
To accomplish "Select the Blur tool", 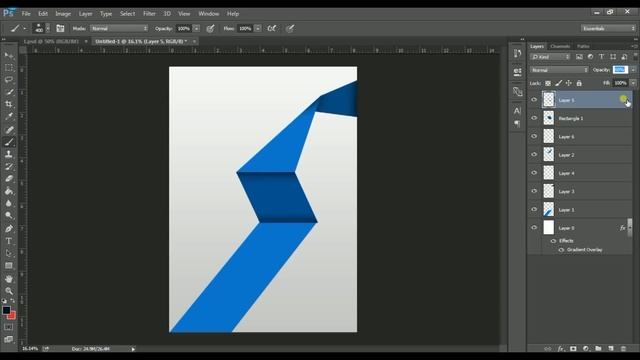I will (9, 203).
